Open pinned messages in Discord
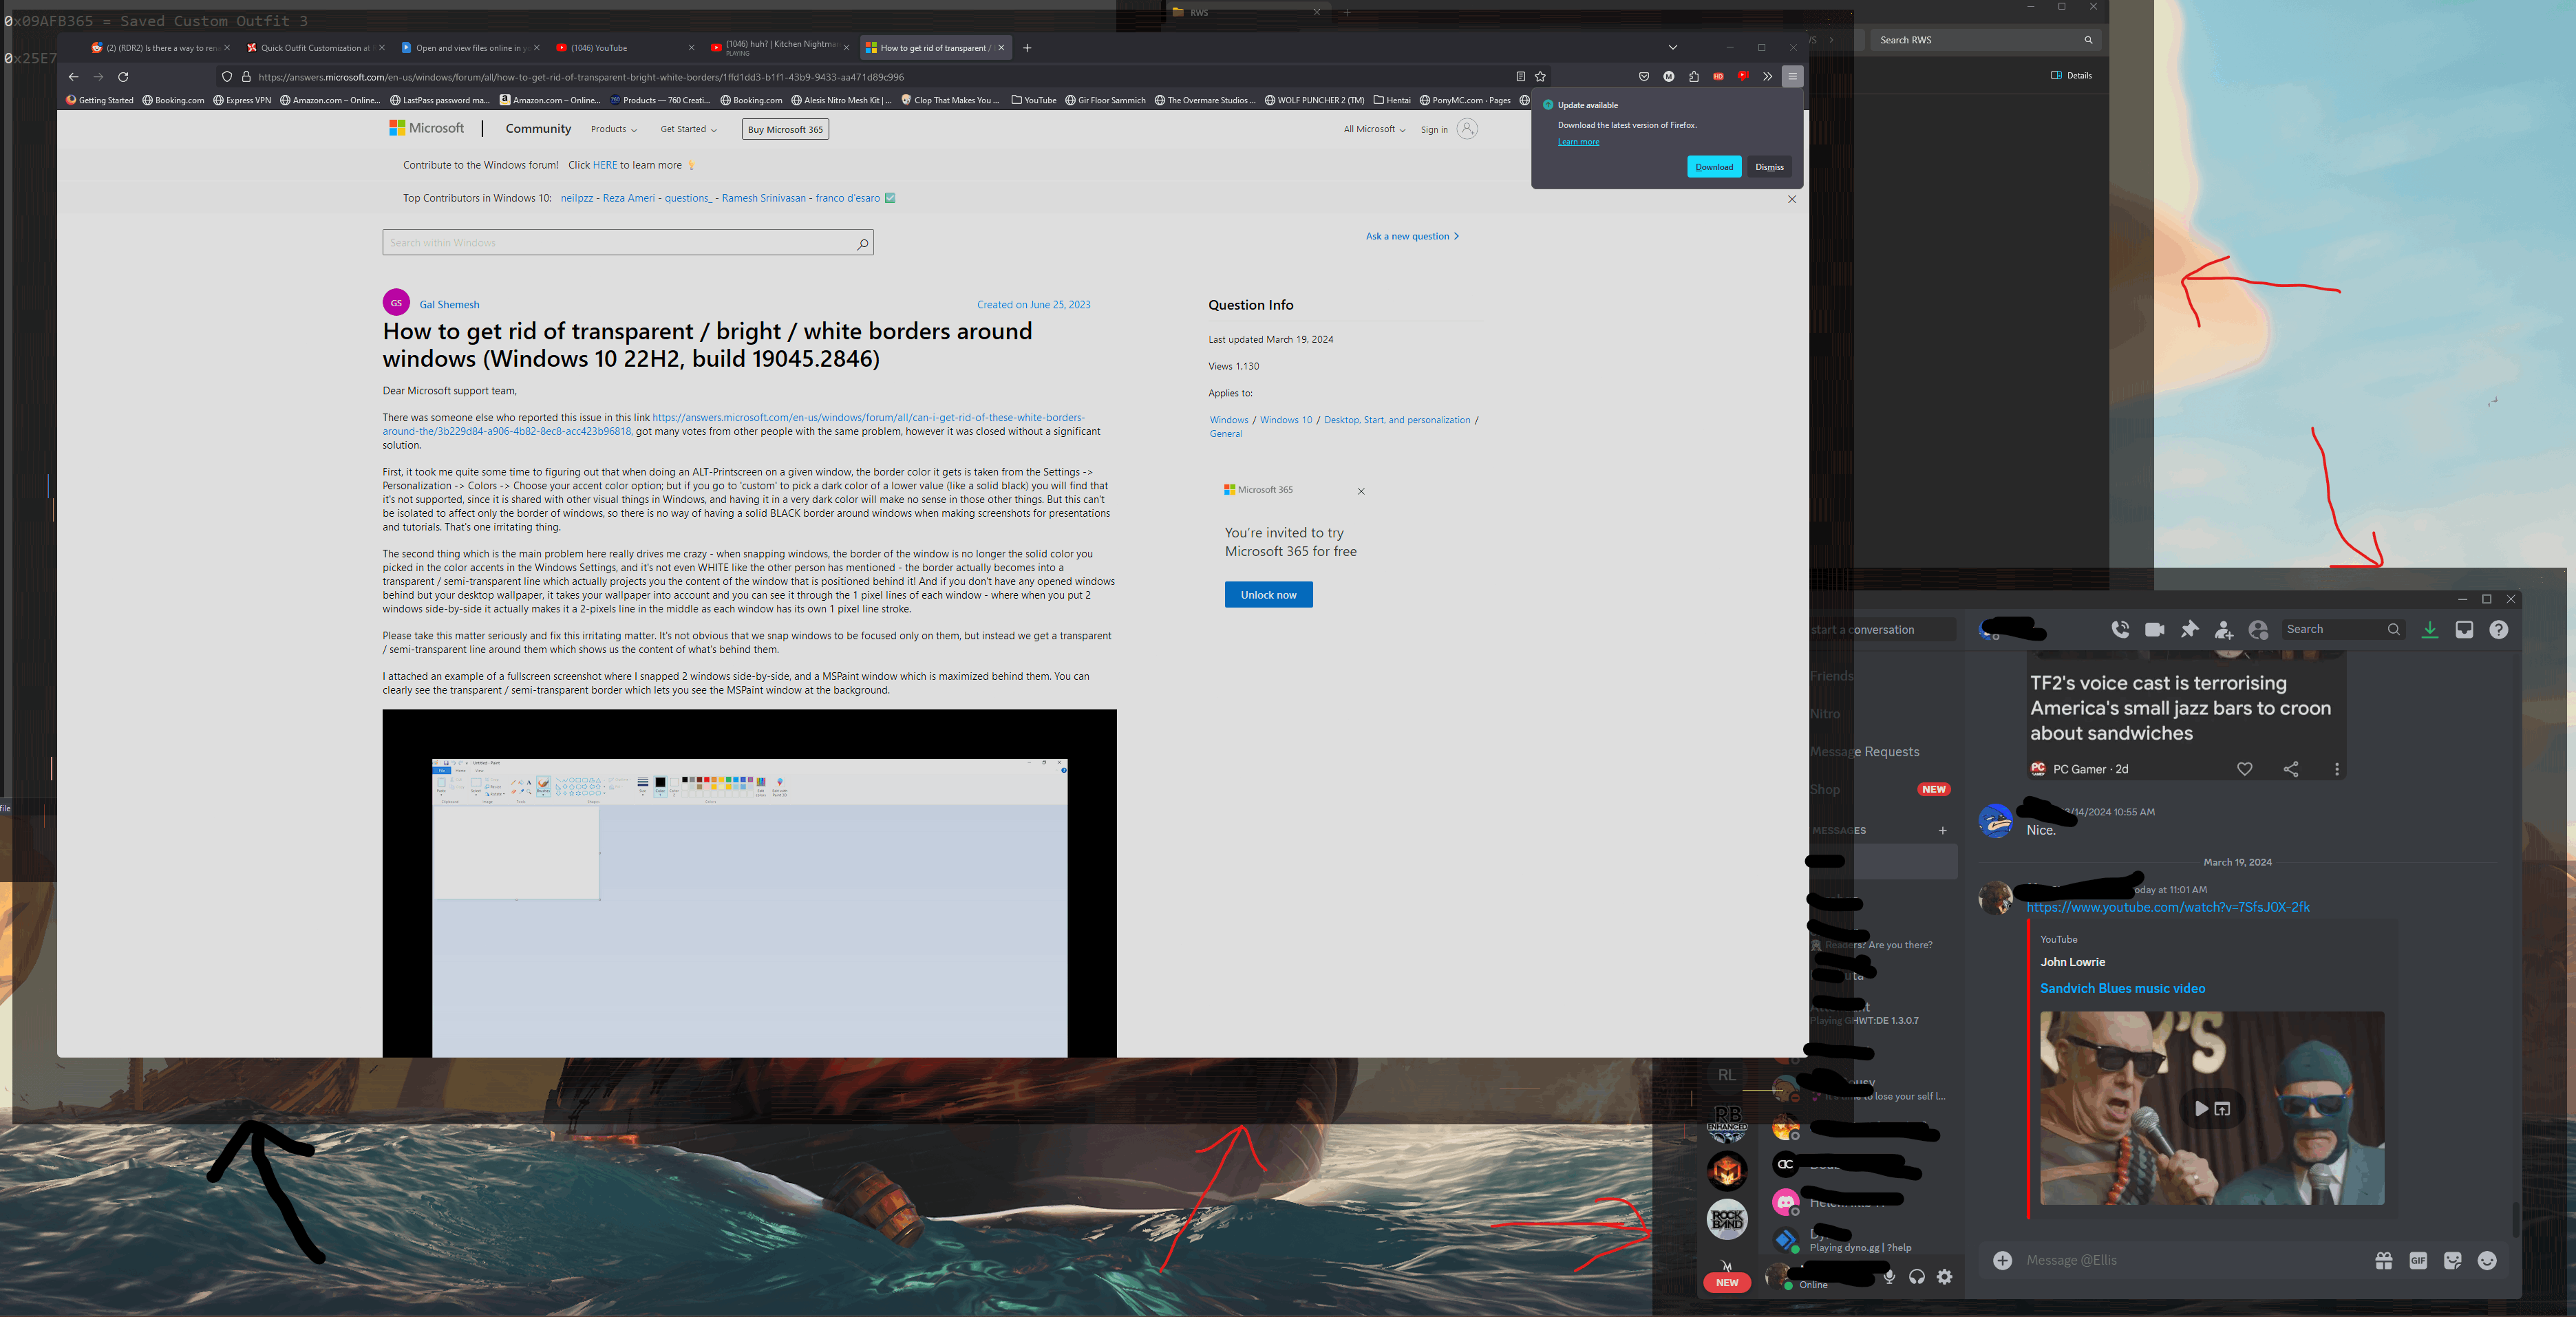2576x1317 pixels. [2189, 629]
